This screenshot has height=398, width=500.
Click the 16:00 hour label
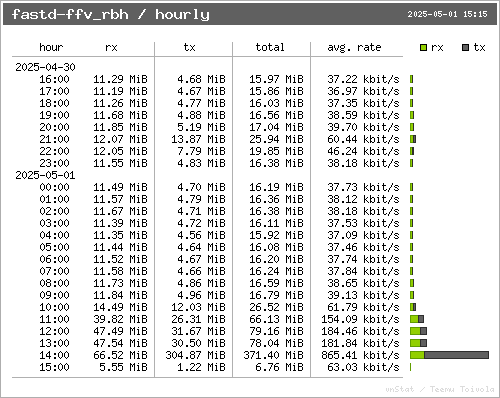pos(54,79)
